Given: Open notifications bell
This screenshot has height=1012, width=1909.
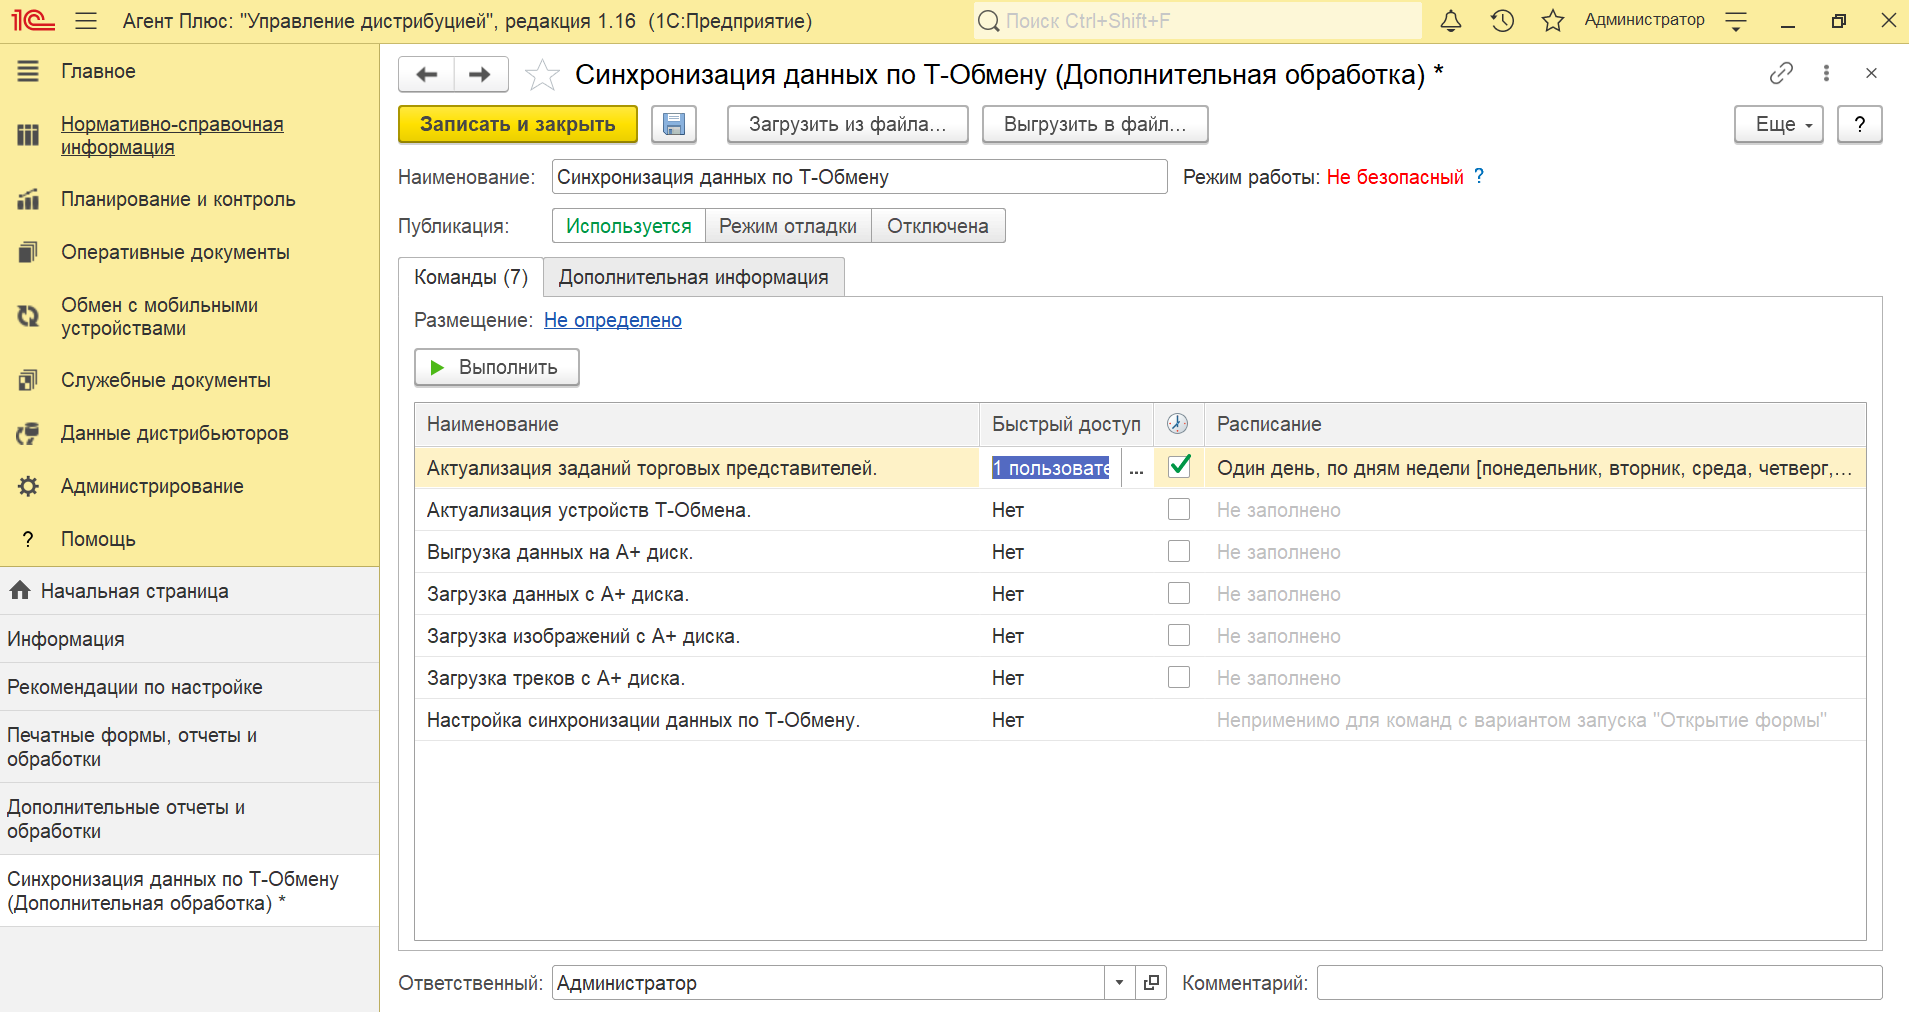Looking at the screenshot, I should (1451, 21).
